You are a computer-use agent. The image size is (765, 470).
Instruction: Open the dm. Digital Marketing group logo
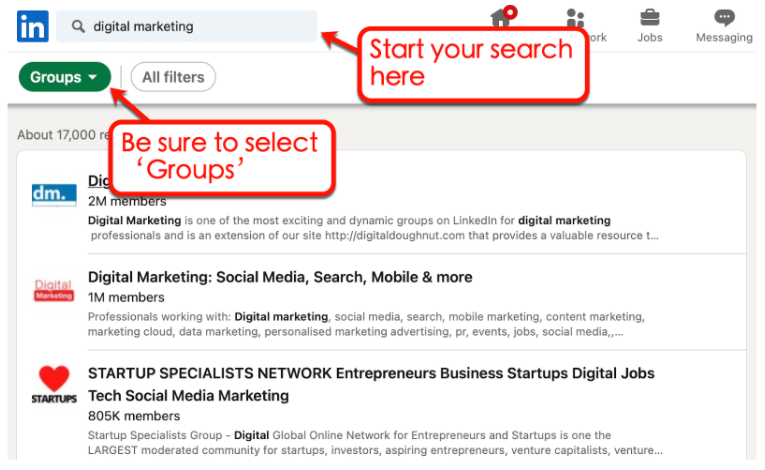coord(54,195)
